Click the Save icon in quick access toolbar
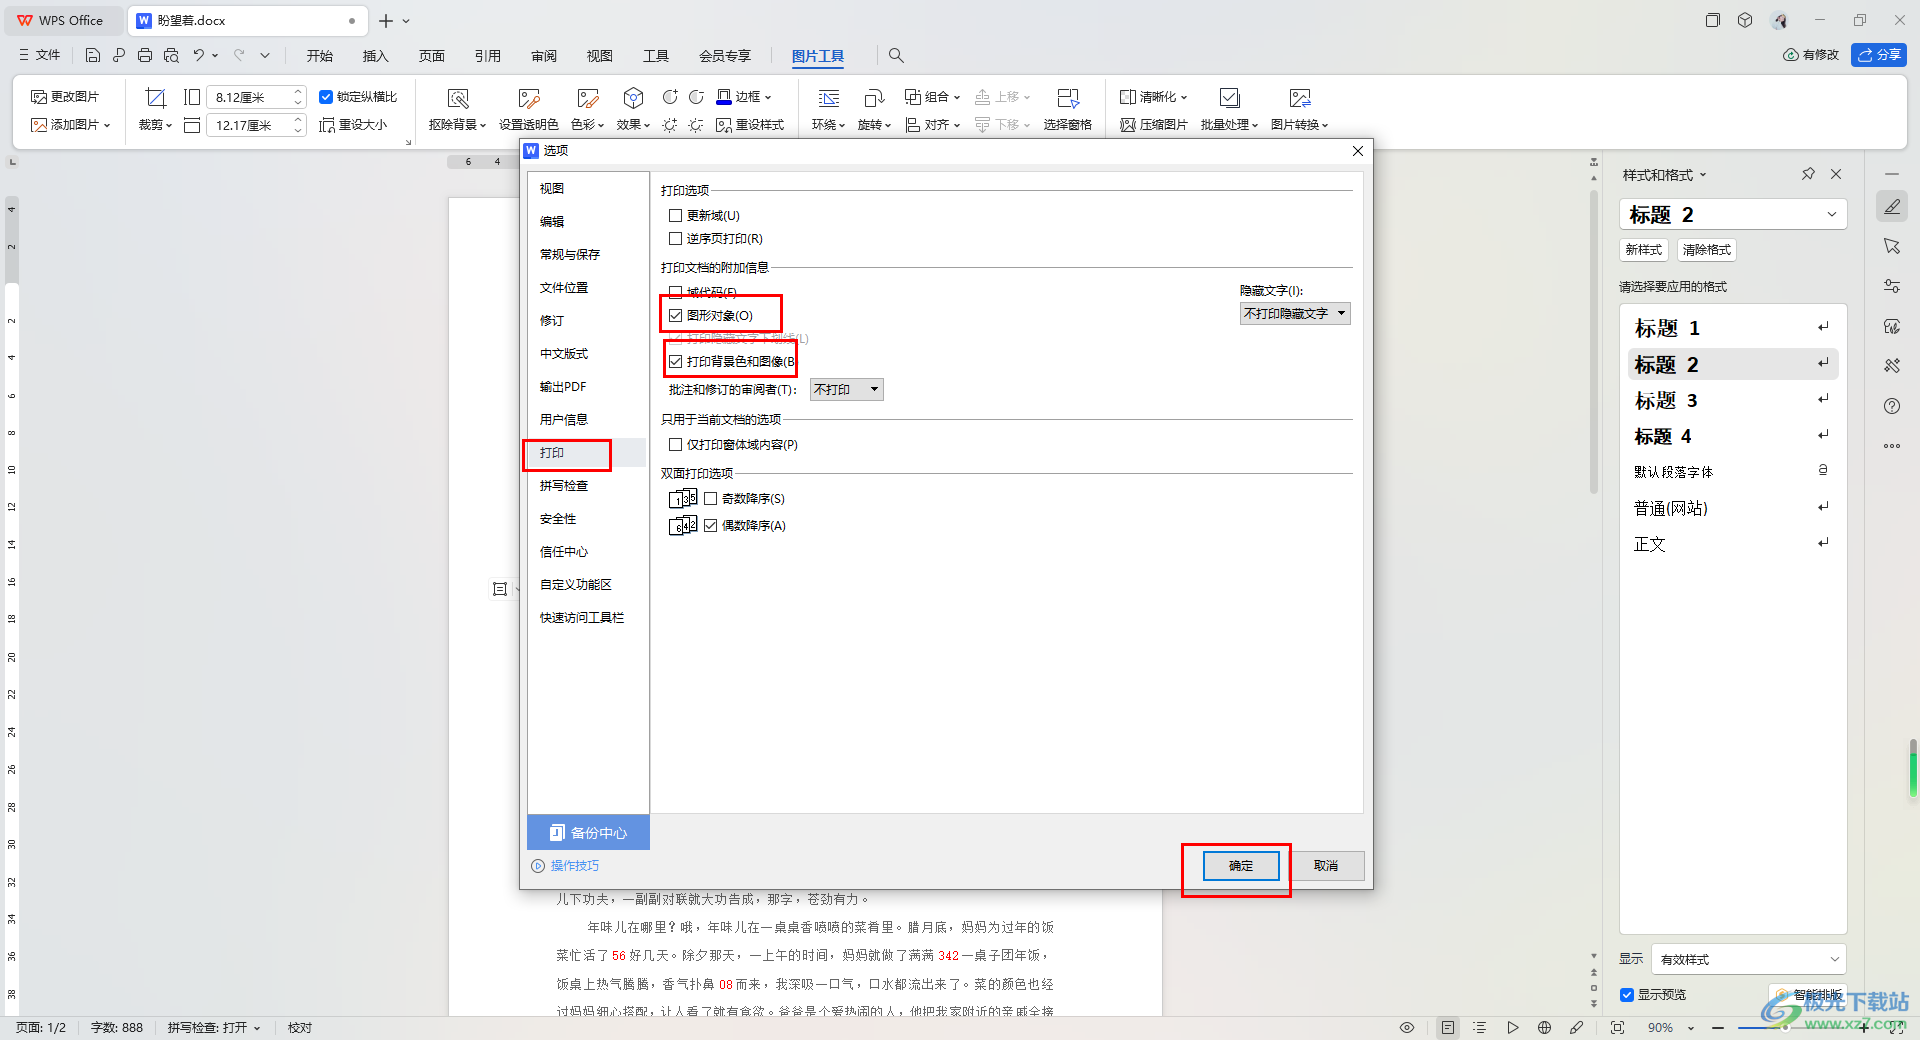 coord(93,56)
